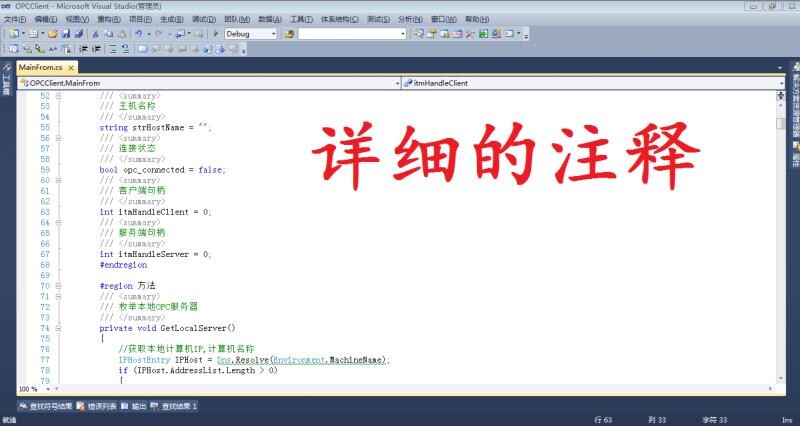Click the Navigate Backward icon

pos(180,34)
